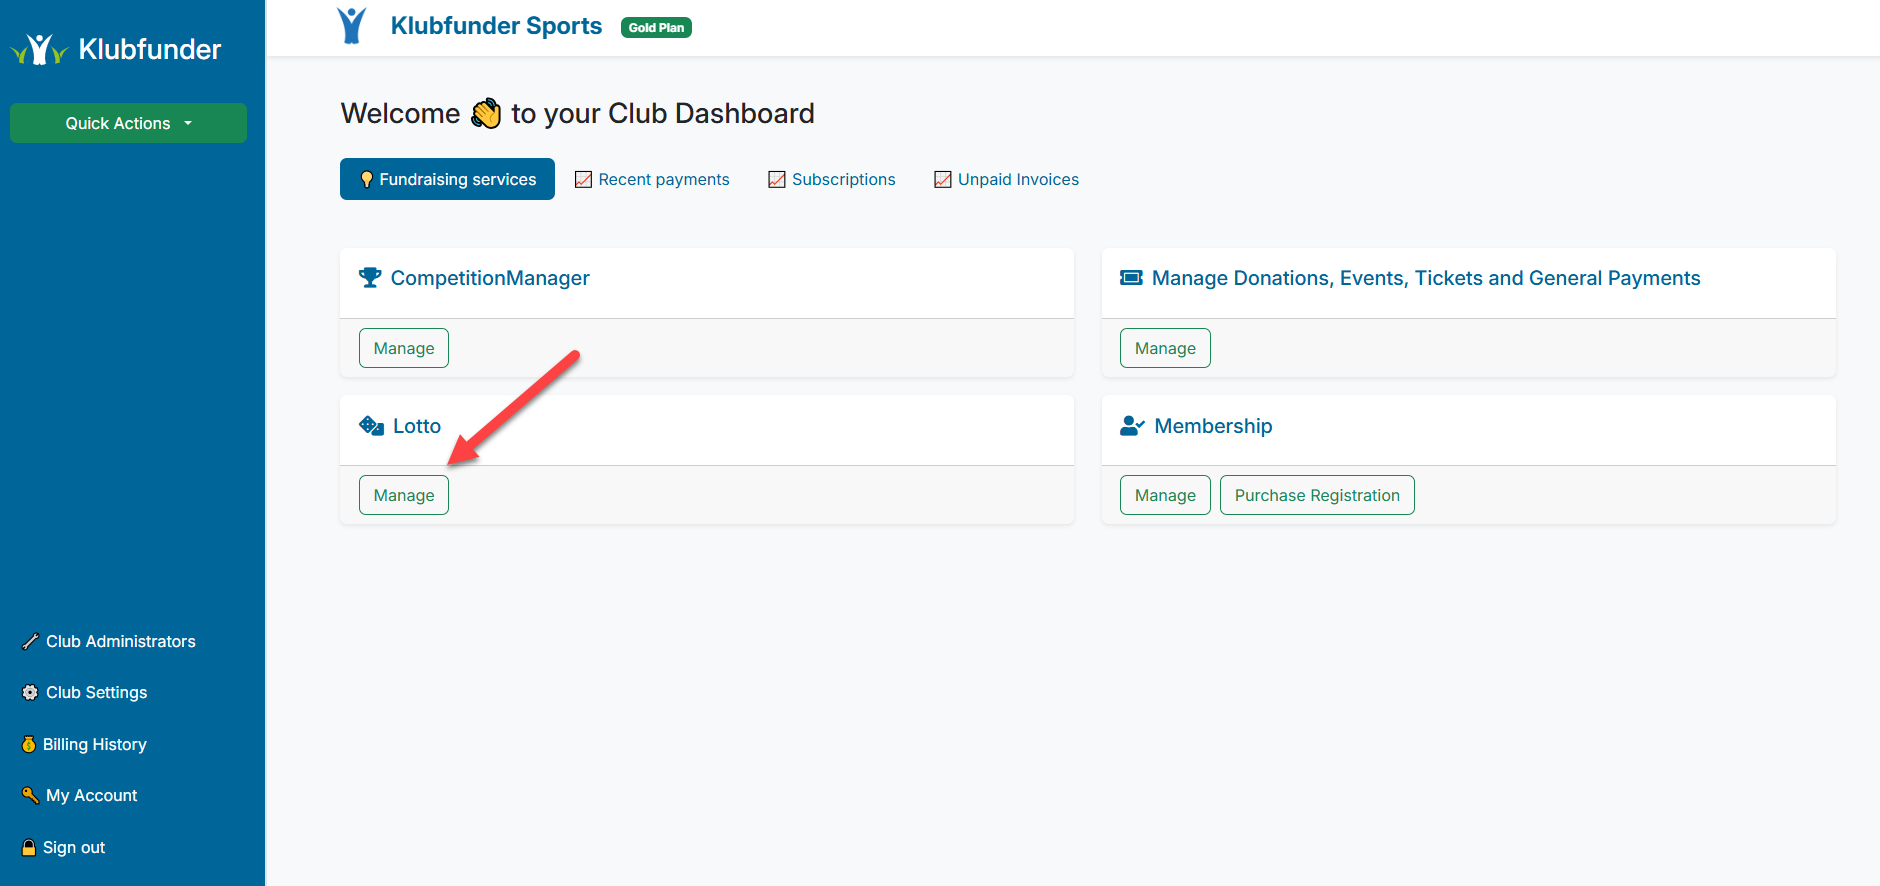This screenshot has width=1880, height=886.
Task: Click the Klubfunder logo in the sidebar
Action: [x=115, y=49]
